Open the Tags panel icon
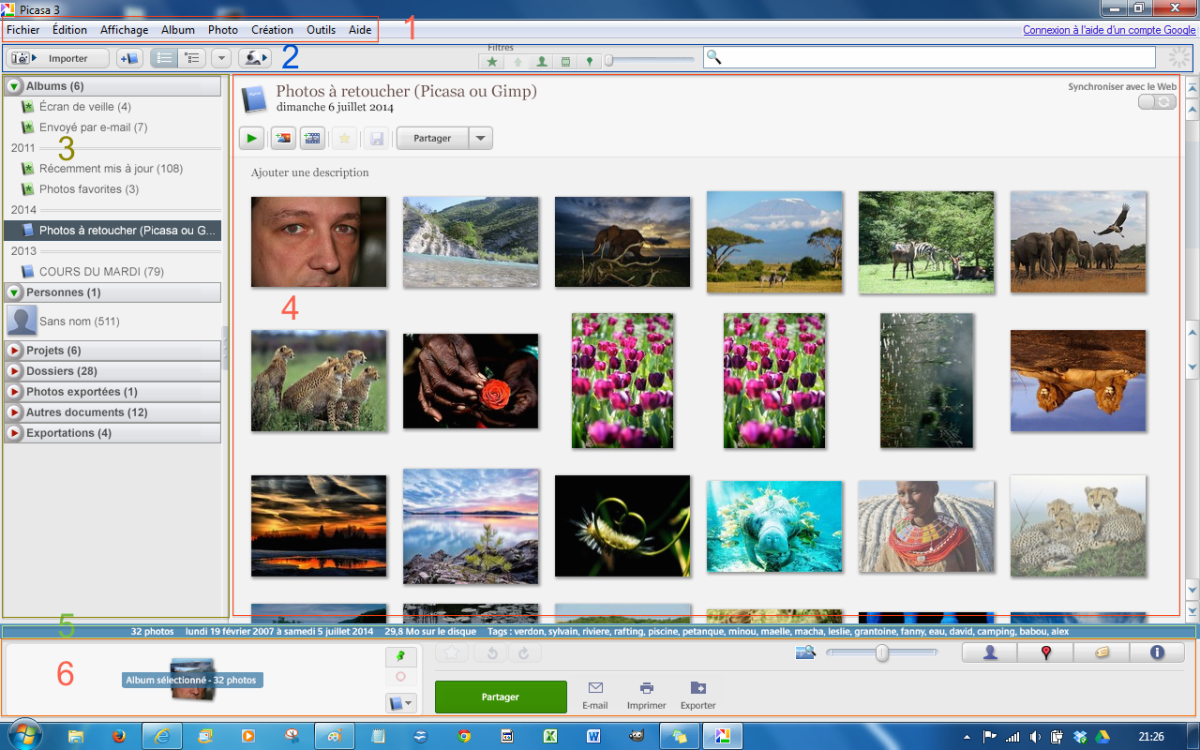Screen dimensions: 1200x750 tap(1102, 653)
